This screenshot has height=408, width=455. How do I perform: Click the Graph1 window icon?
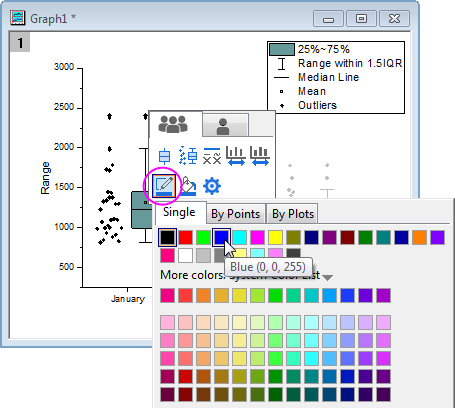pyautogui.click(x=18, y=18)
